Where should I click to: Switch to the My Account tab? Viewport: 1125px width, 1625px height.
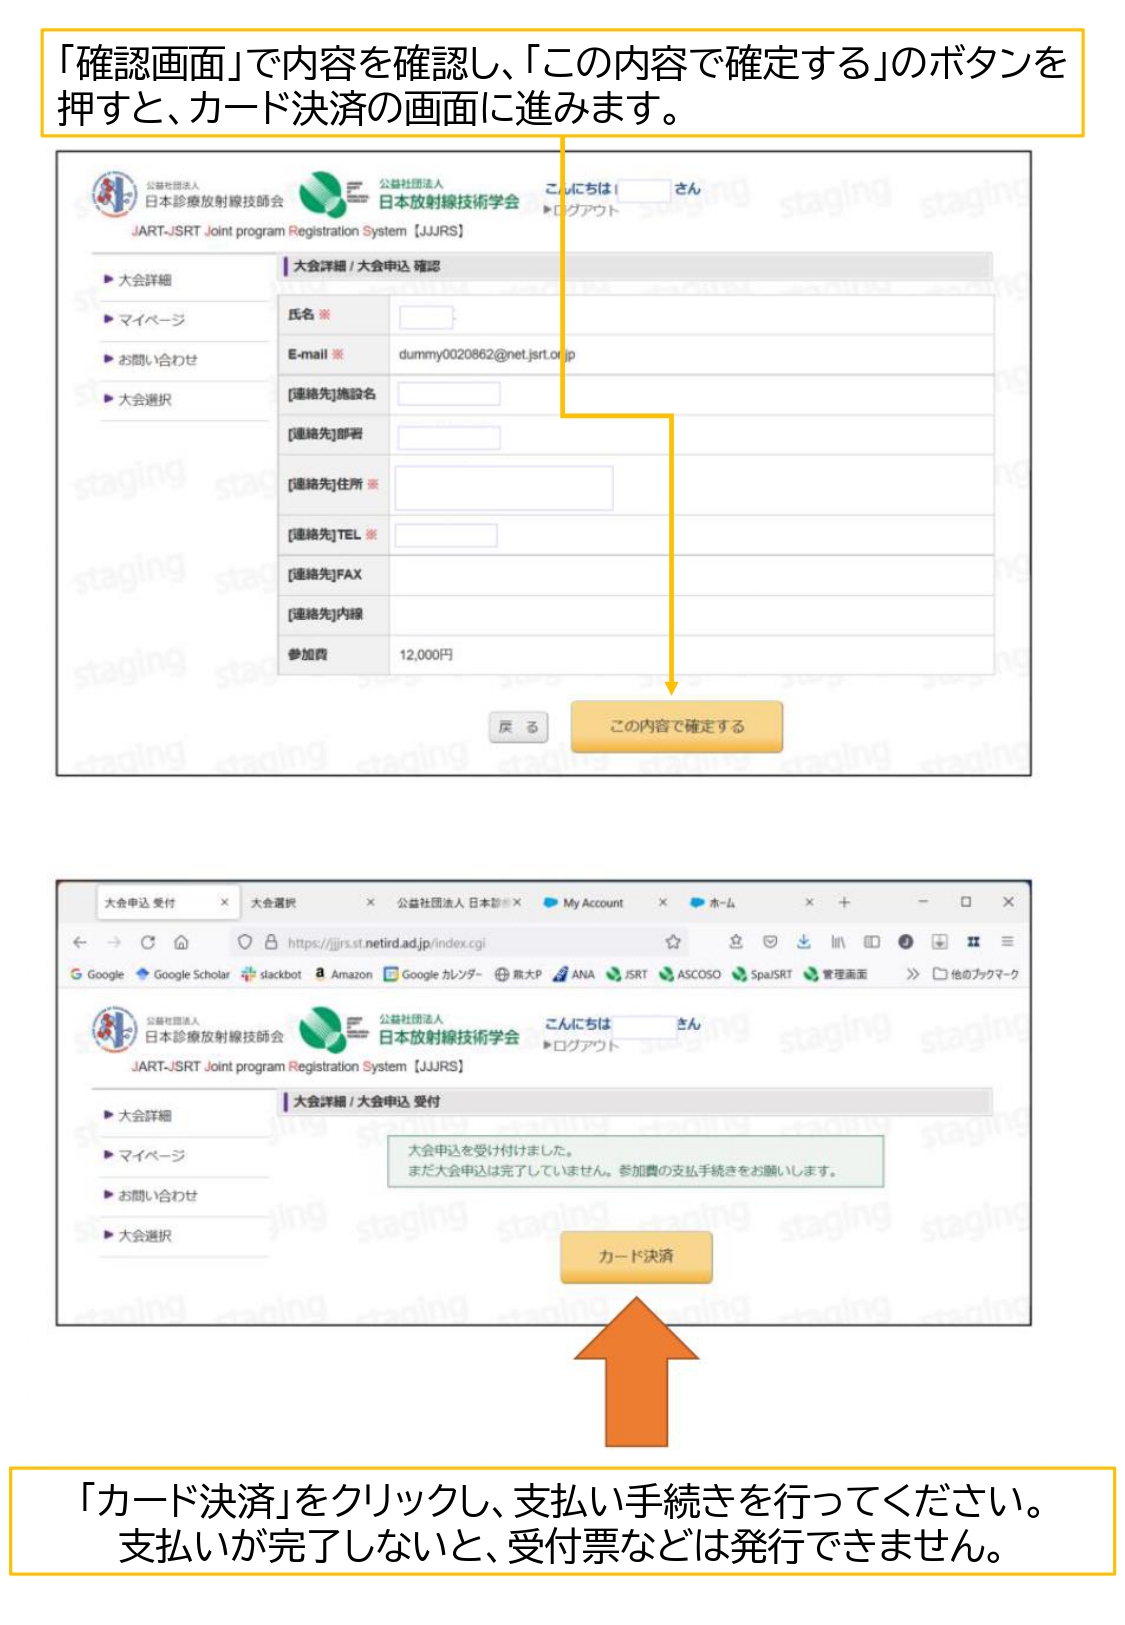(x=592, y=903)
